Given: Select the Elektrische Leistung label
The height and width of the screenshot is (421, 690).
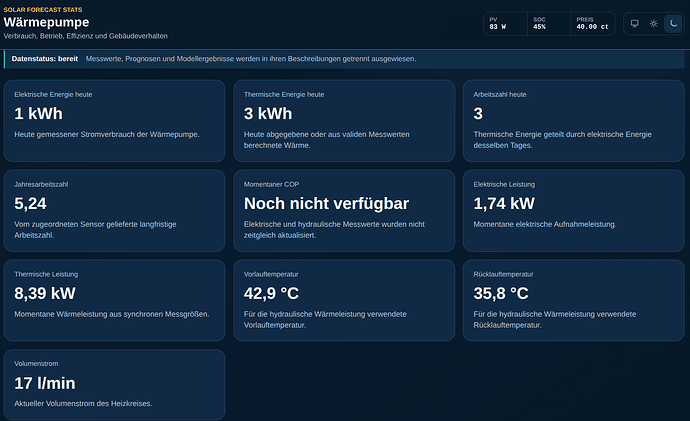Looking at the screenshot, I should tap(504, 184).
